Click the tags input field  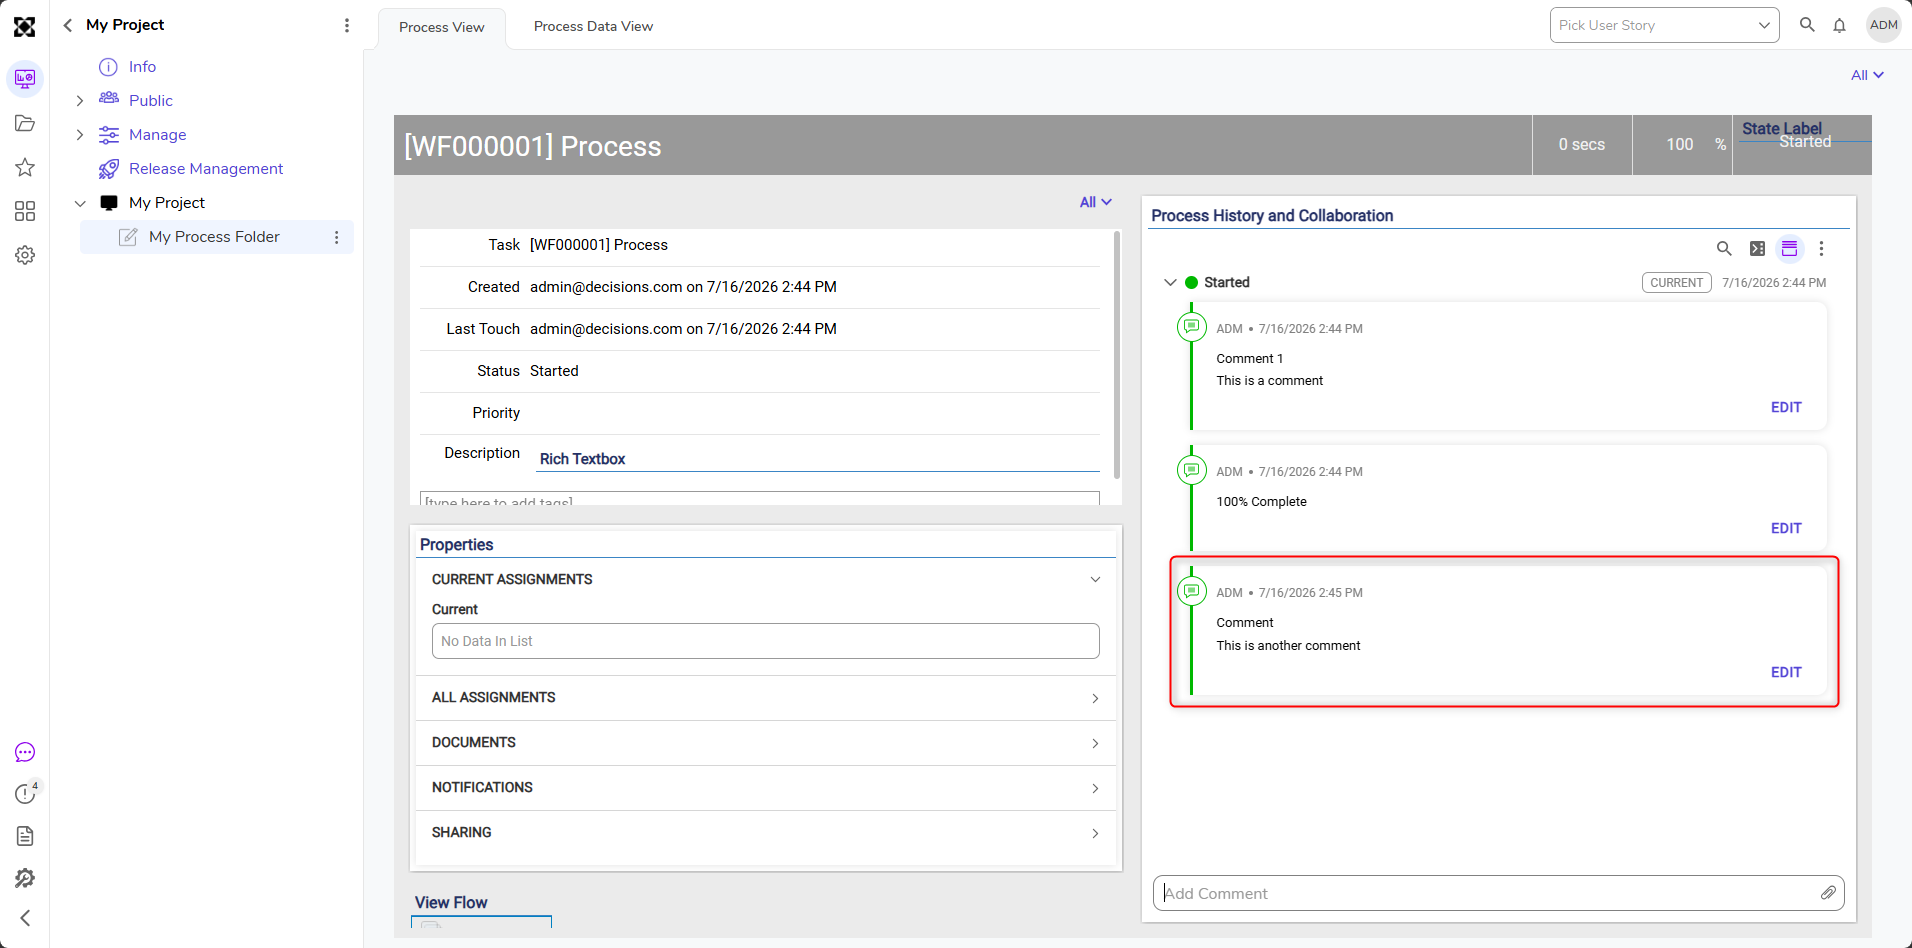(759, 499)
